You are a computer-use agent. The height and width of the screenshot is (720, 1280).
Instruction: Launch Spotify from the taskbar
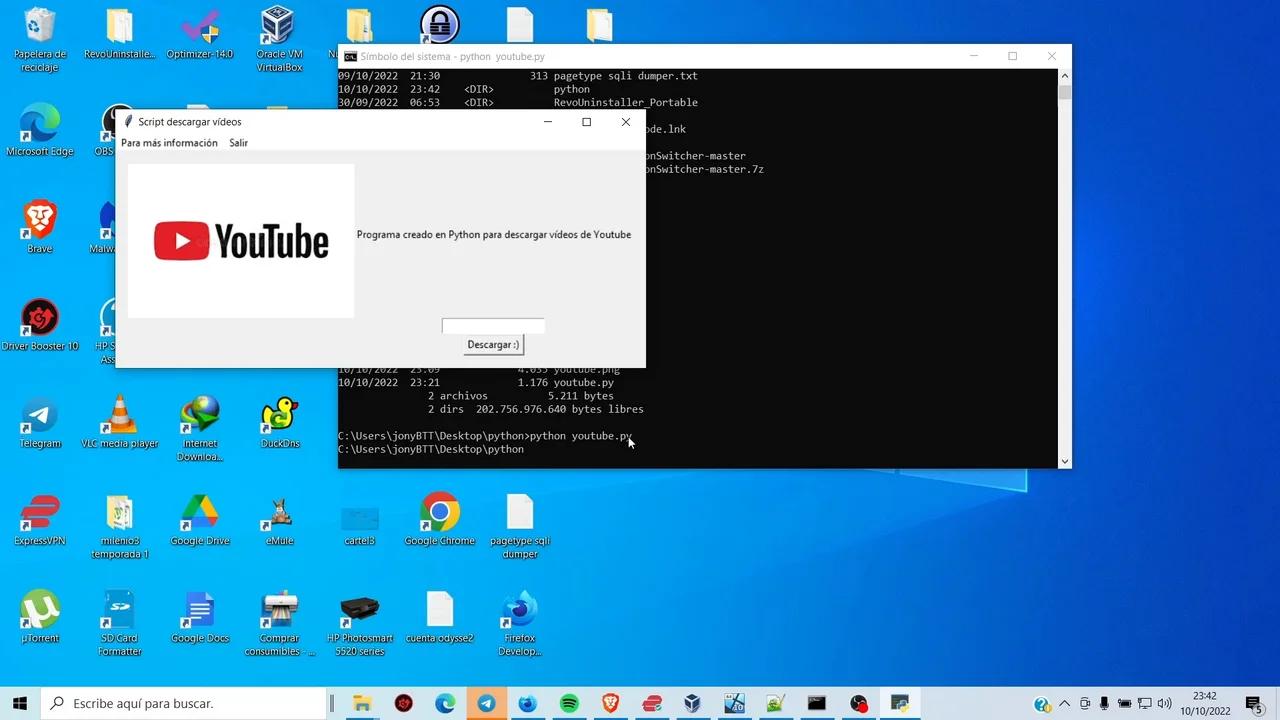[x=569, y=703]
